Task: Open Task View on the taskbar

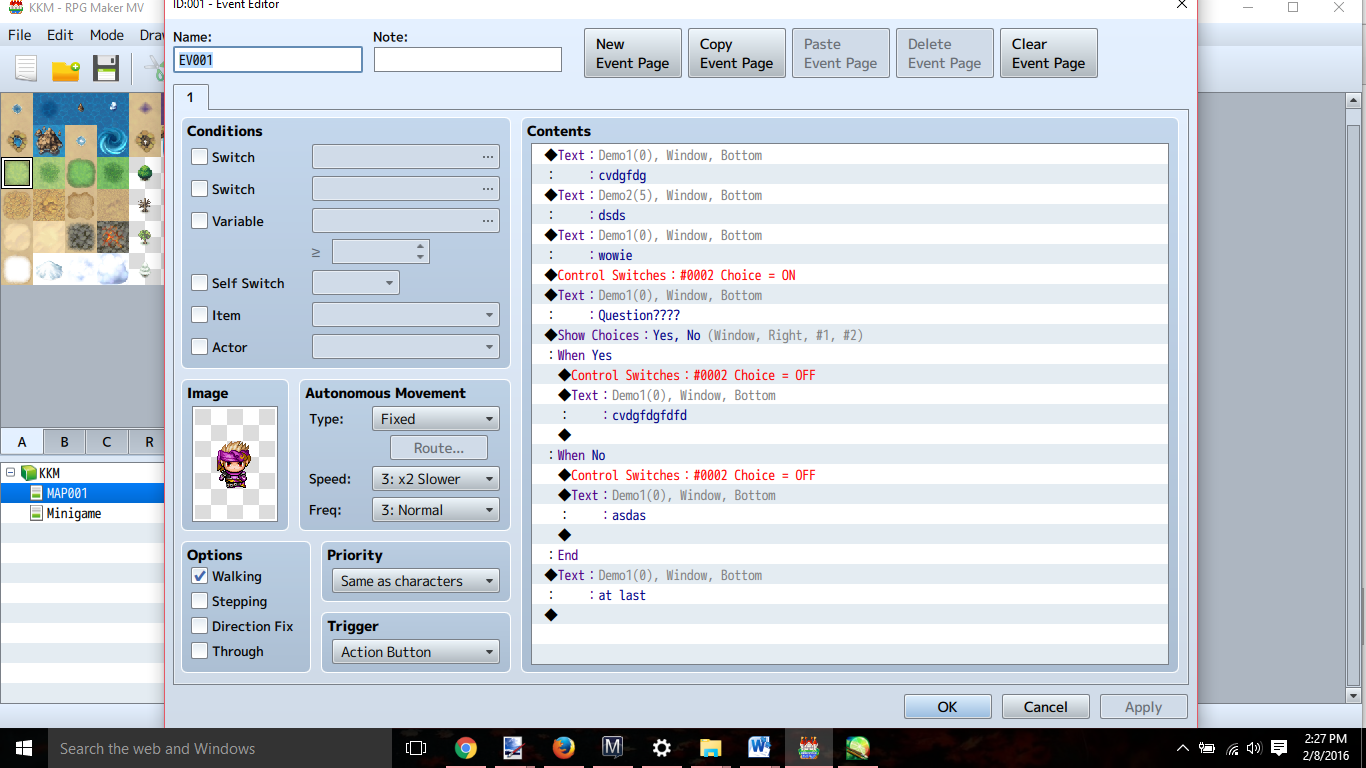Action: click(x=415, y=748)
